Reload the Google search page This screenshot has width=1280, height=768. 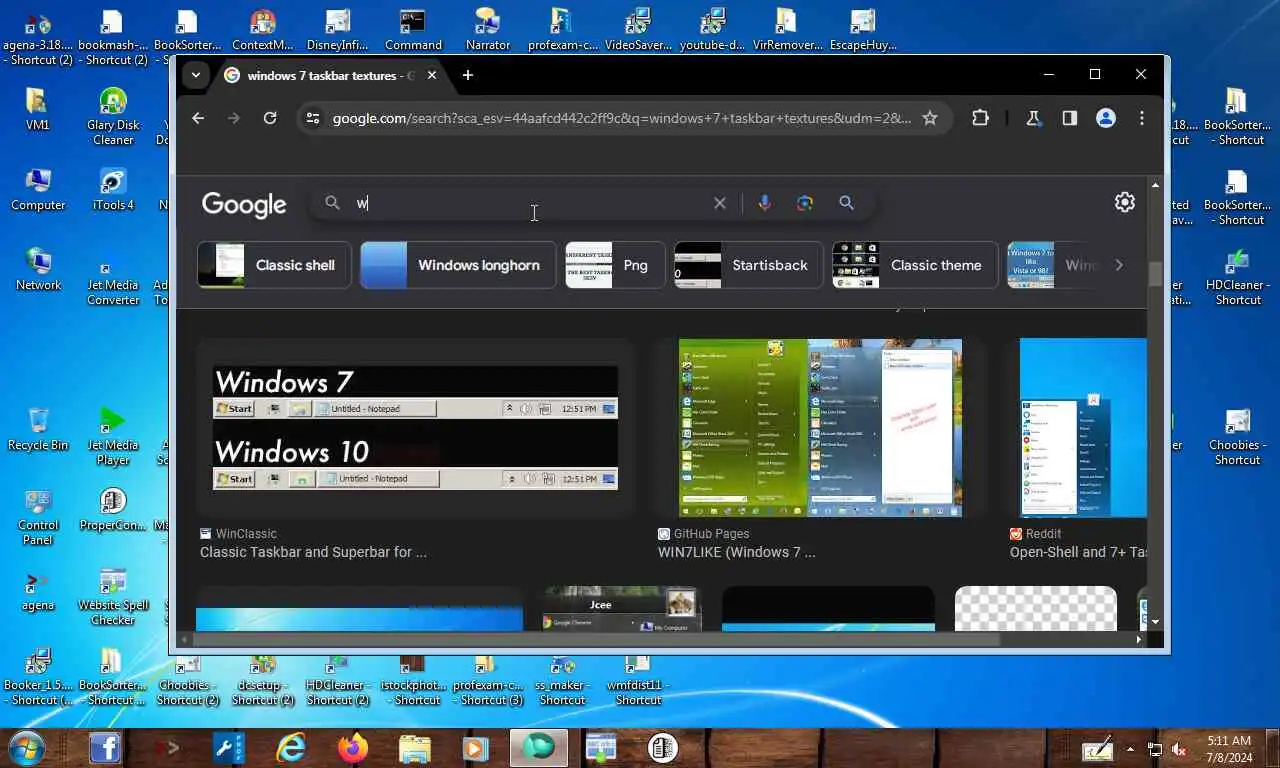click(x=270, y=118)
